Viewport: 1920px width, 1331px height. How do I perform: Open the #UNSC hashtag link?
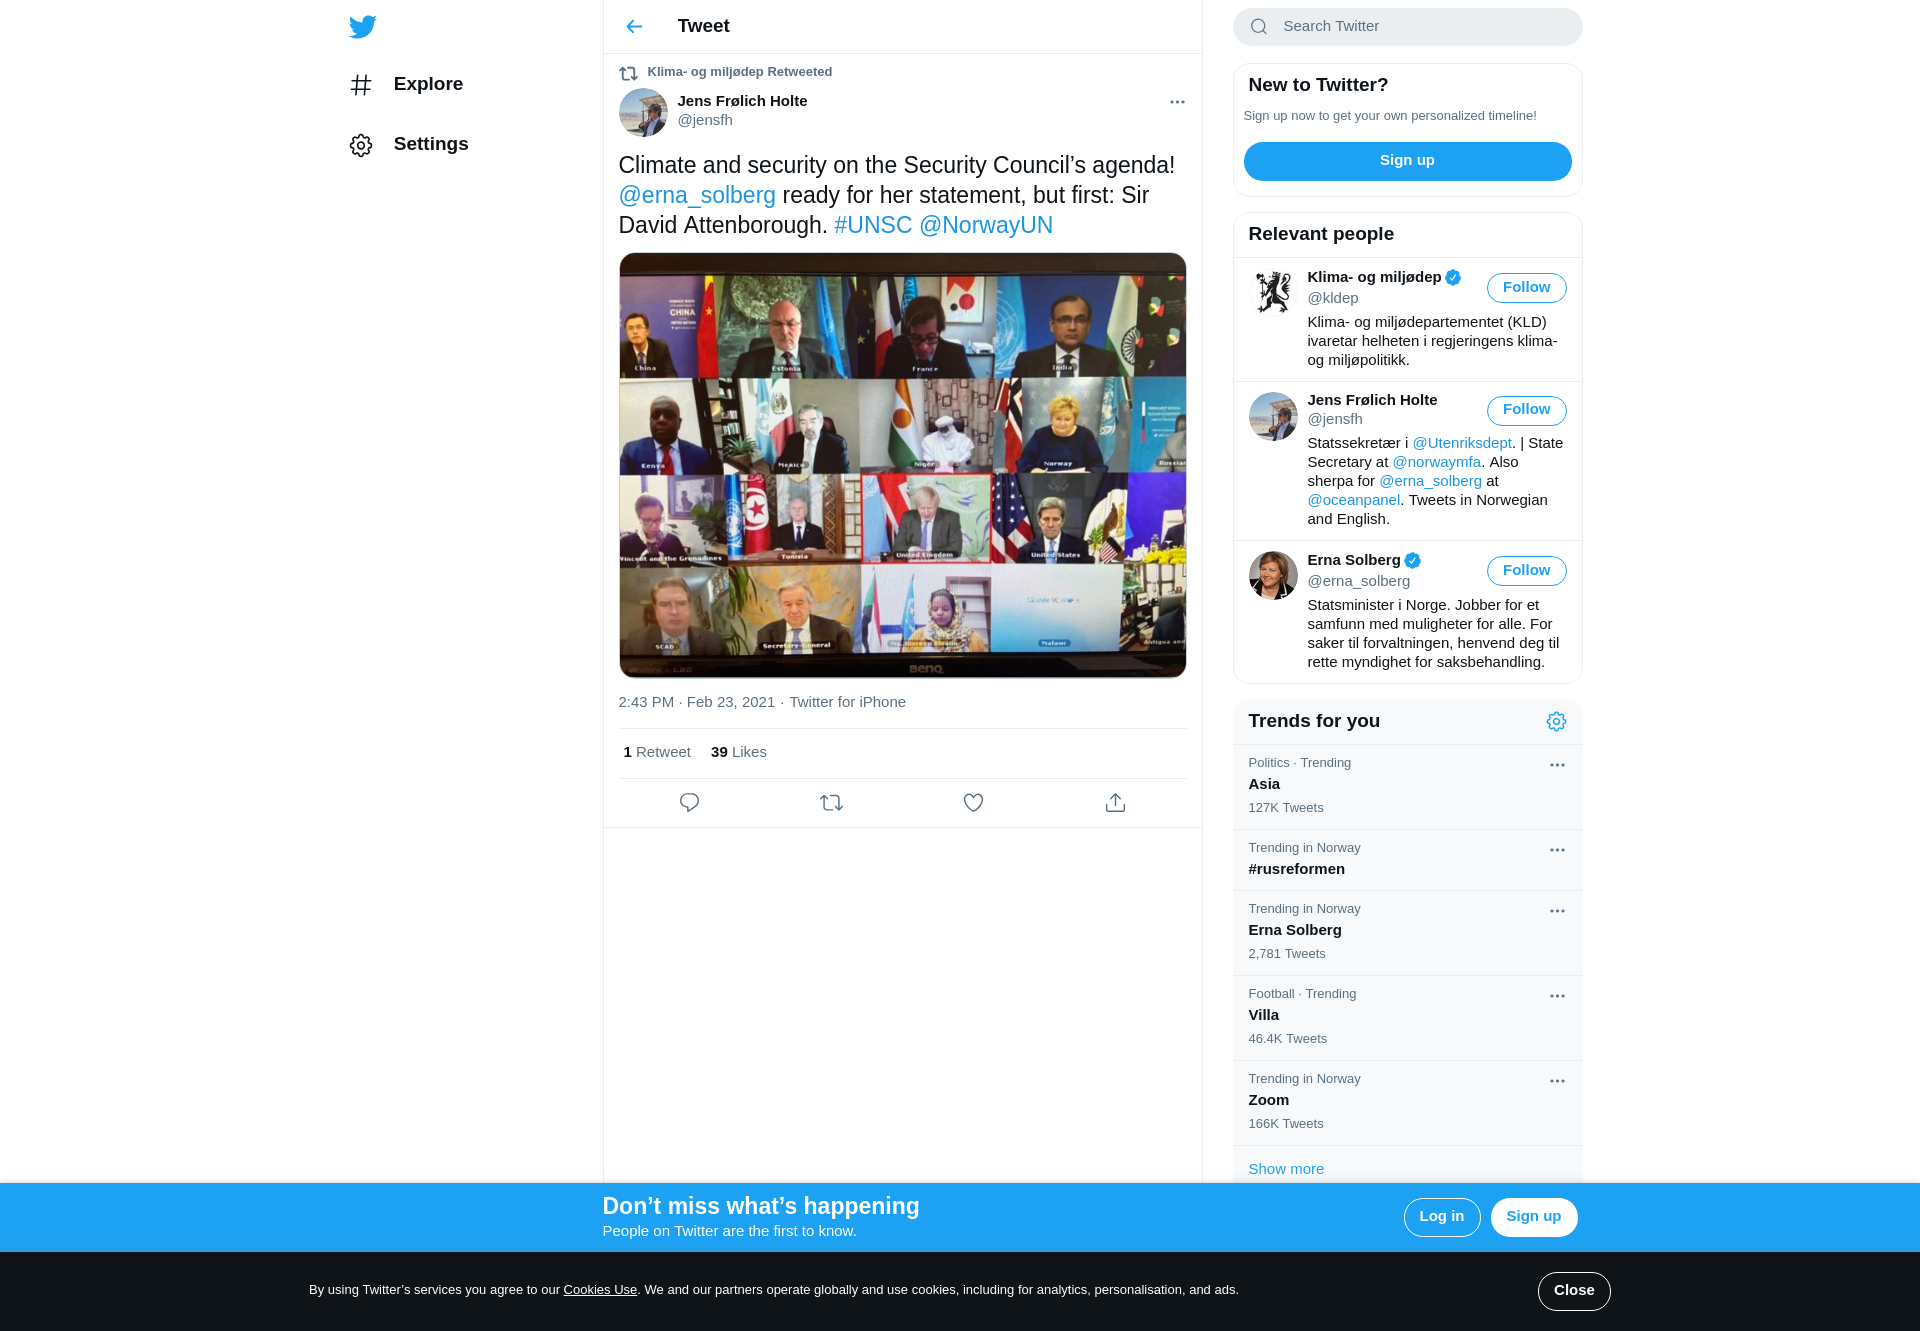(873, 225)
